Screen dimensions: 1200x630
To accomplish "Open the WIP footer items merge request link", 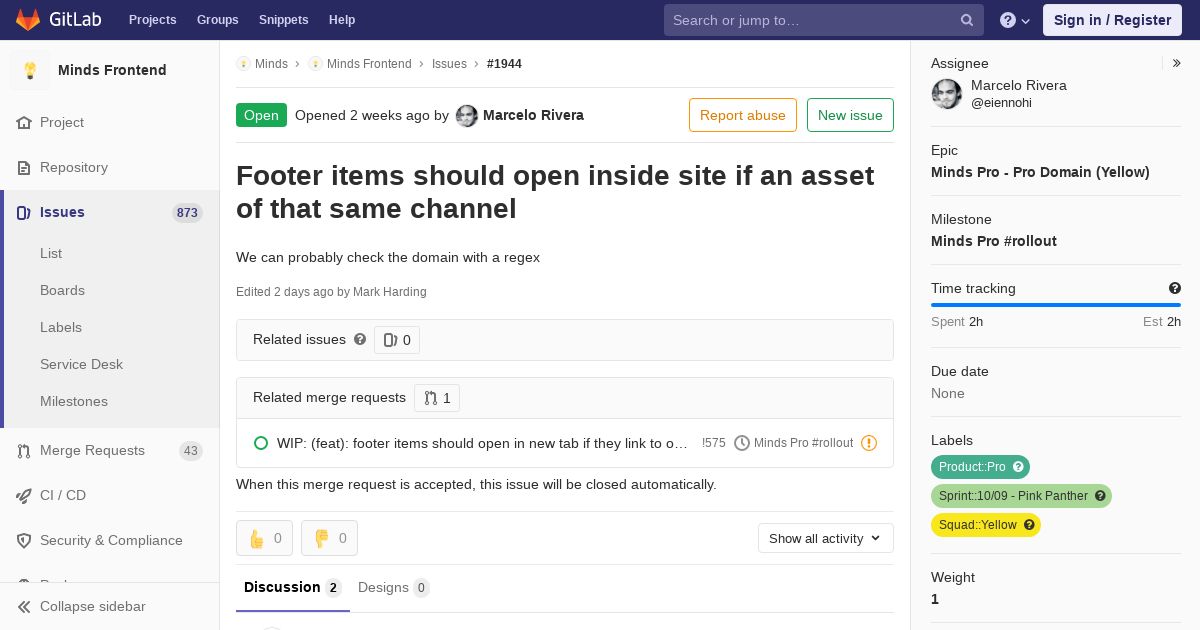I will [482, 443].
